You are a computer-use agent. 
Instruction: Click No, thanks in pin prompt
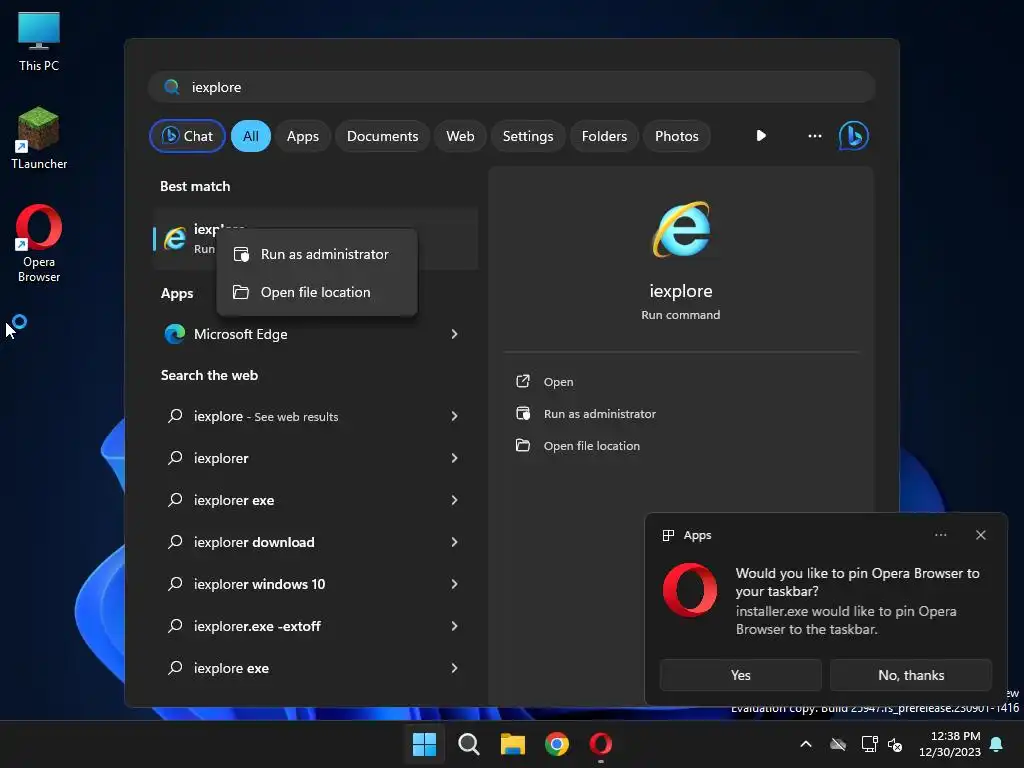910,675
